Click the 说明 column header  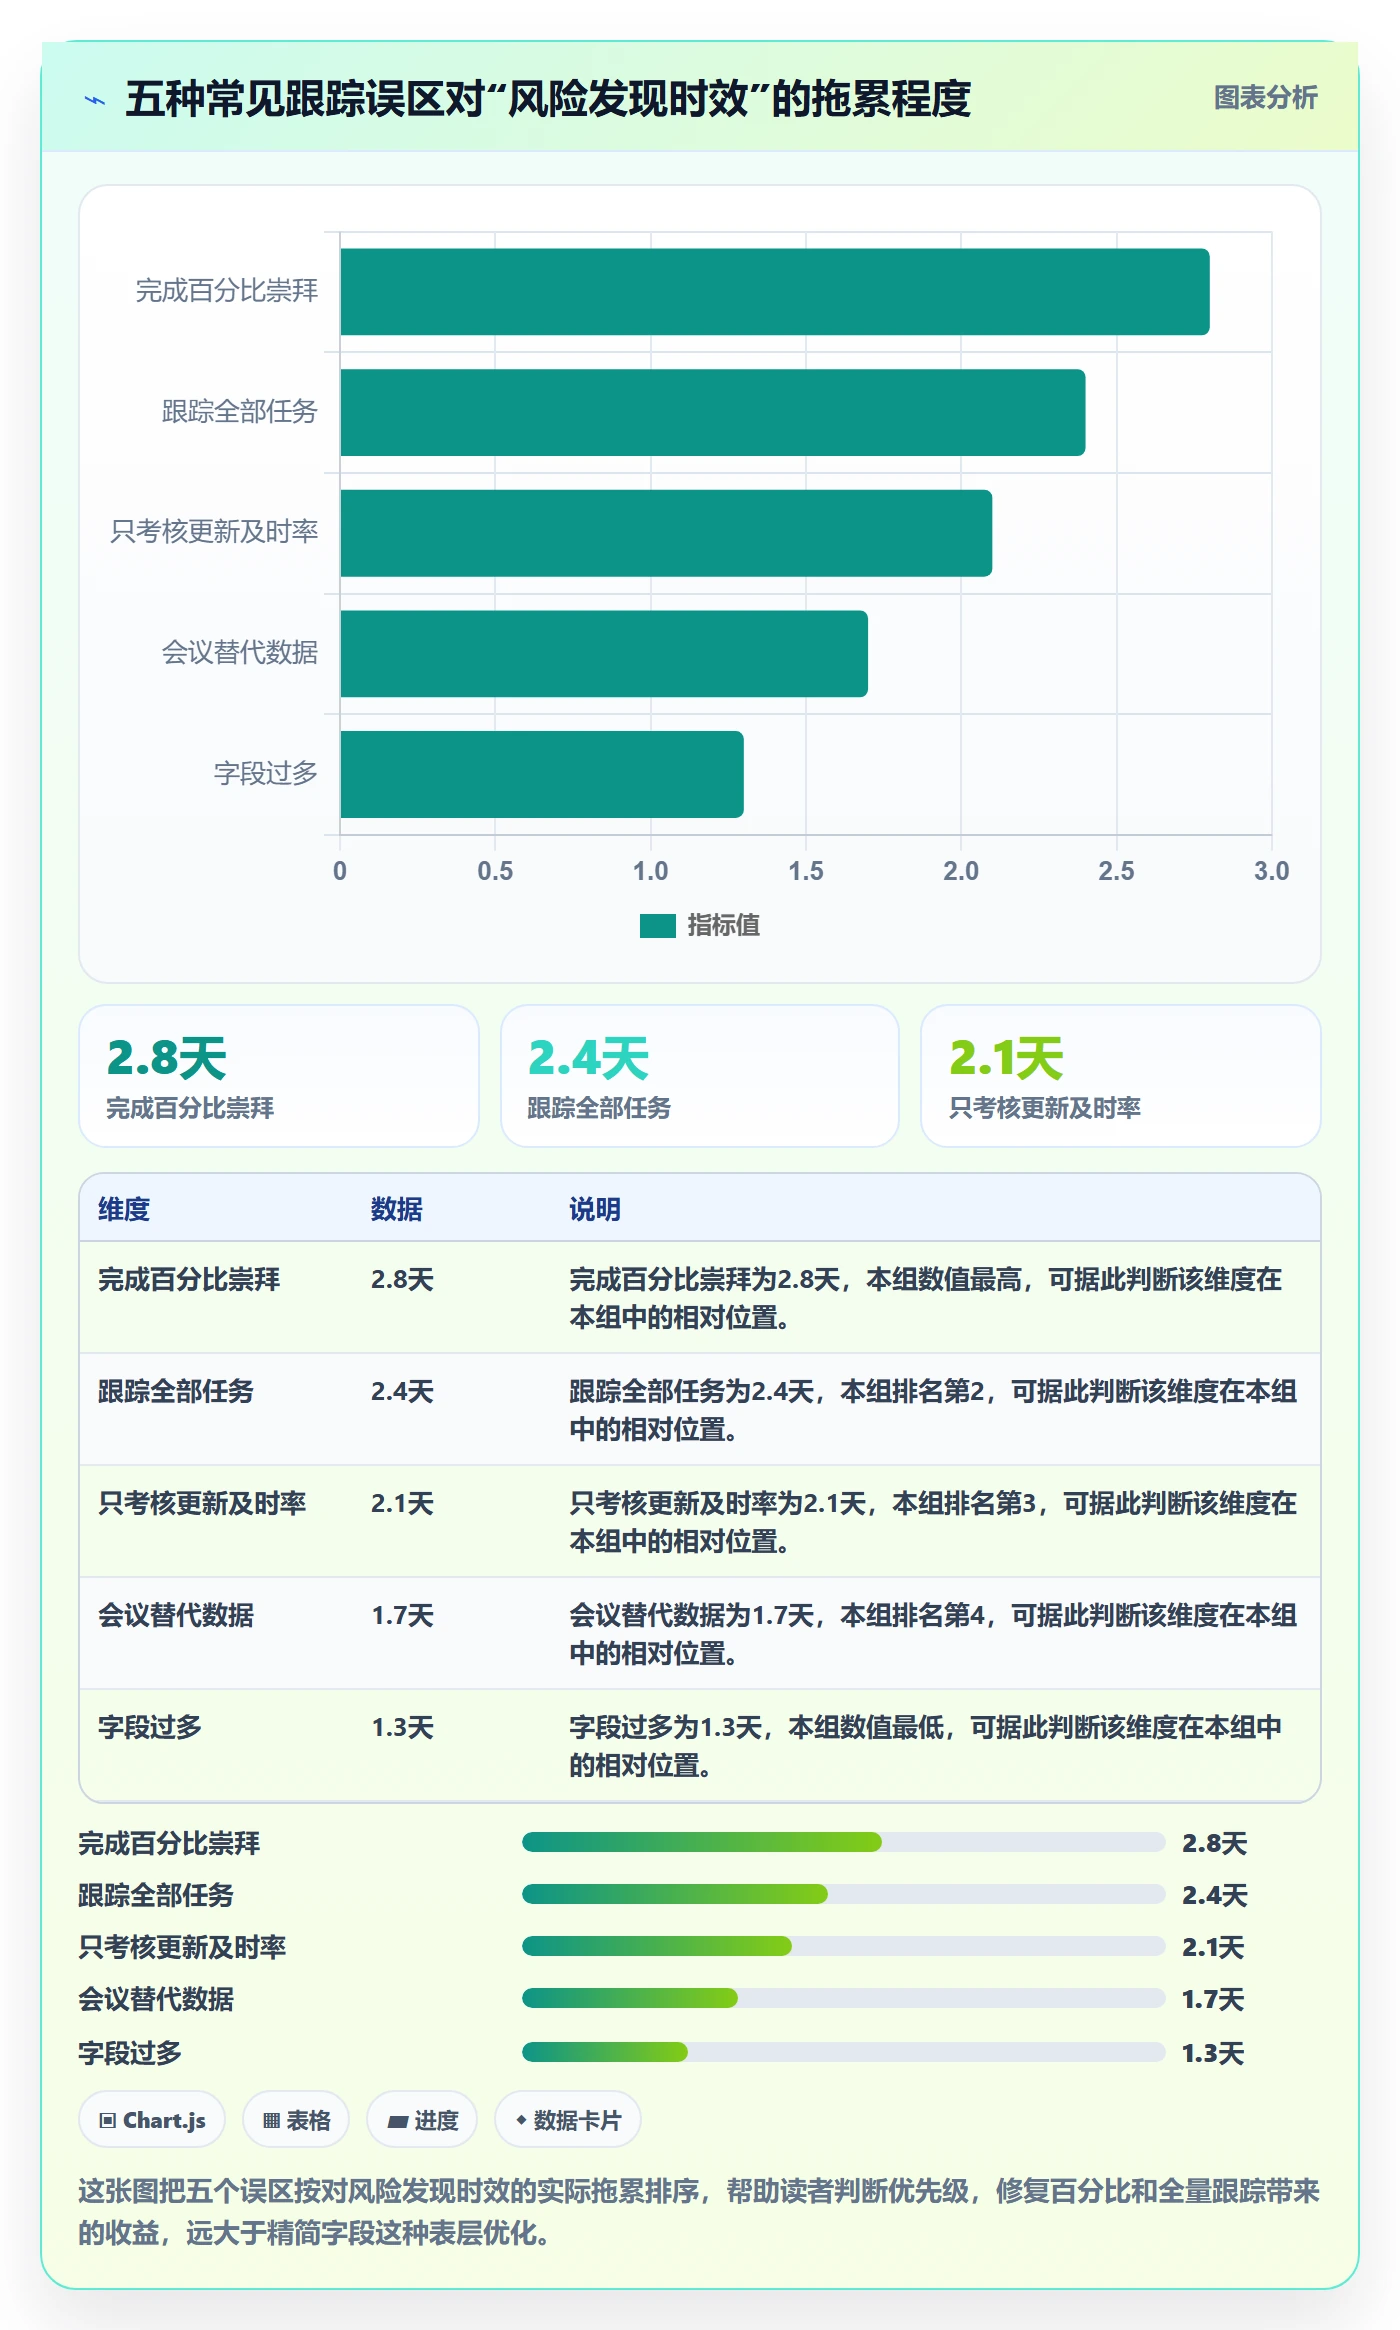[595, 1209]
